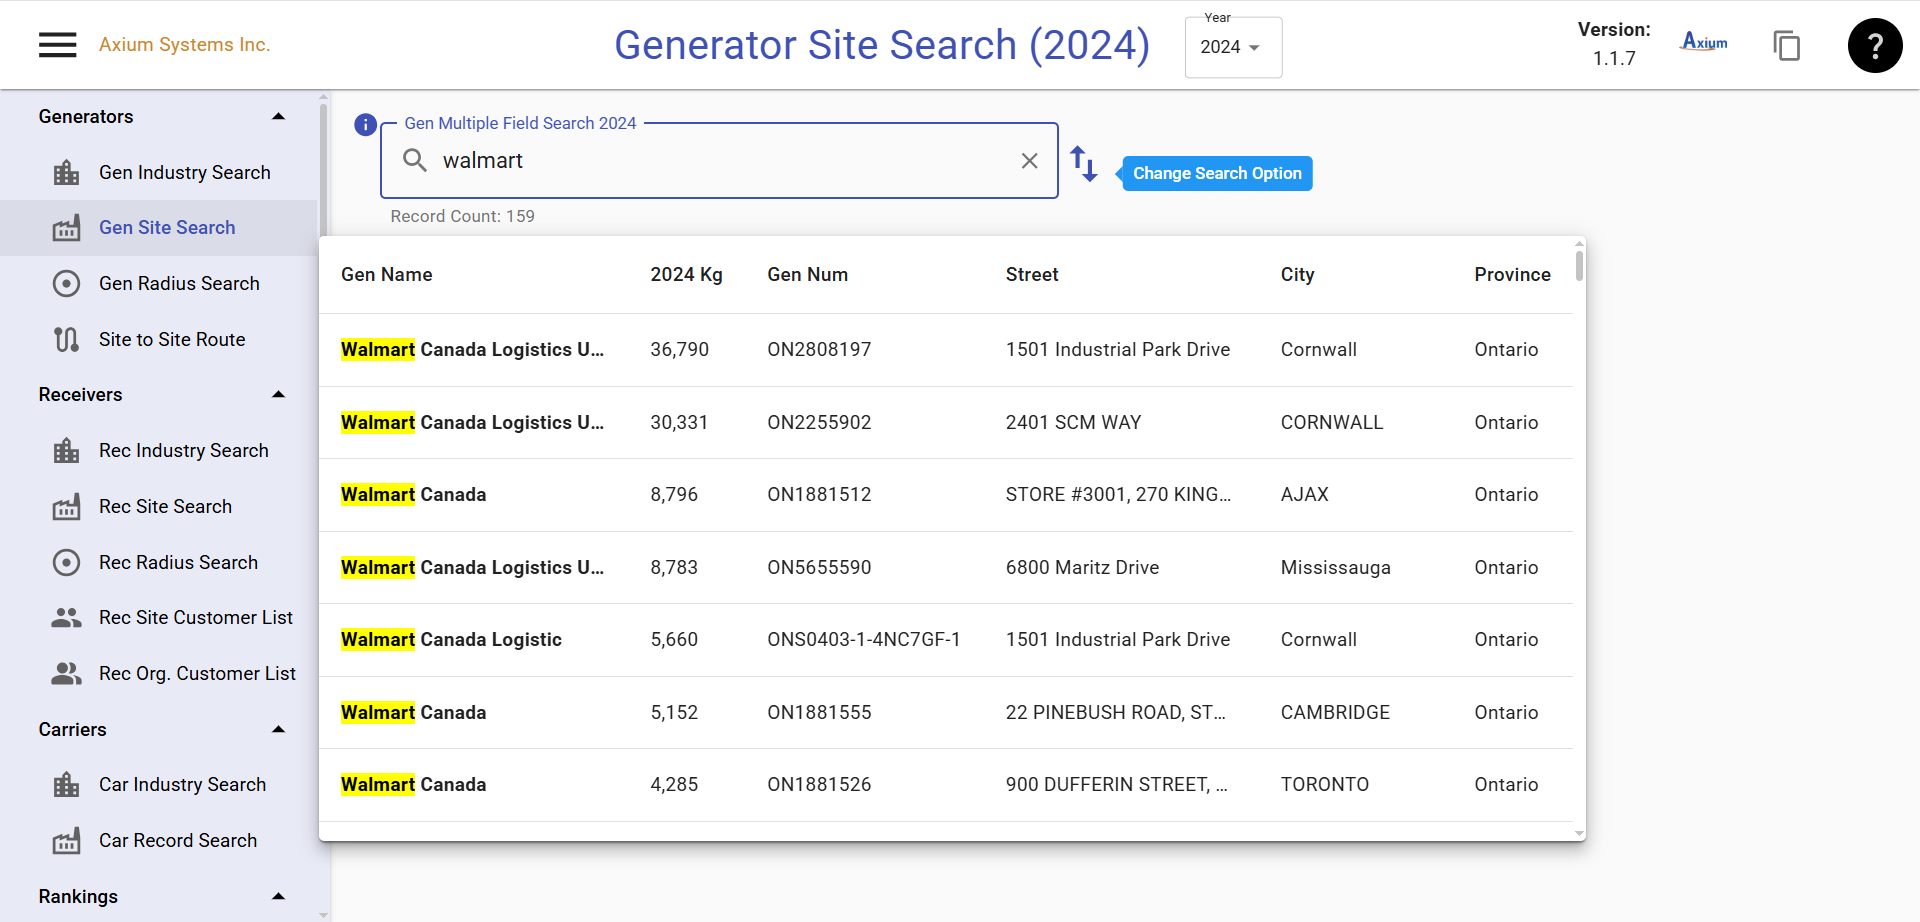
Task: Click Change Search Option button
Action: point(1217,174)
